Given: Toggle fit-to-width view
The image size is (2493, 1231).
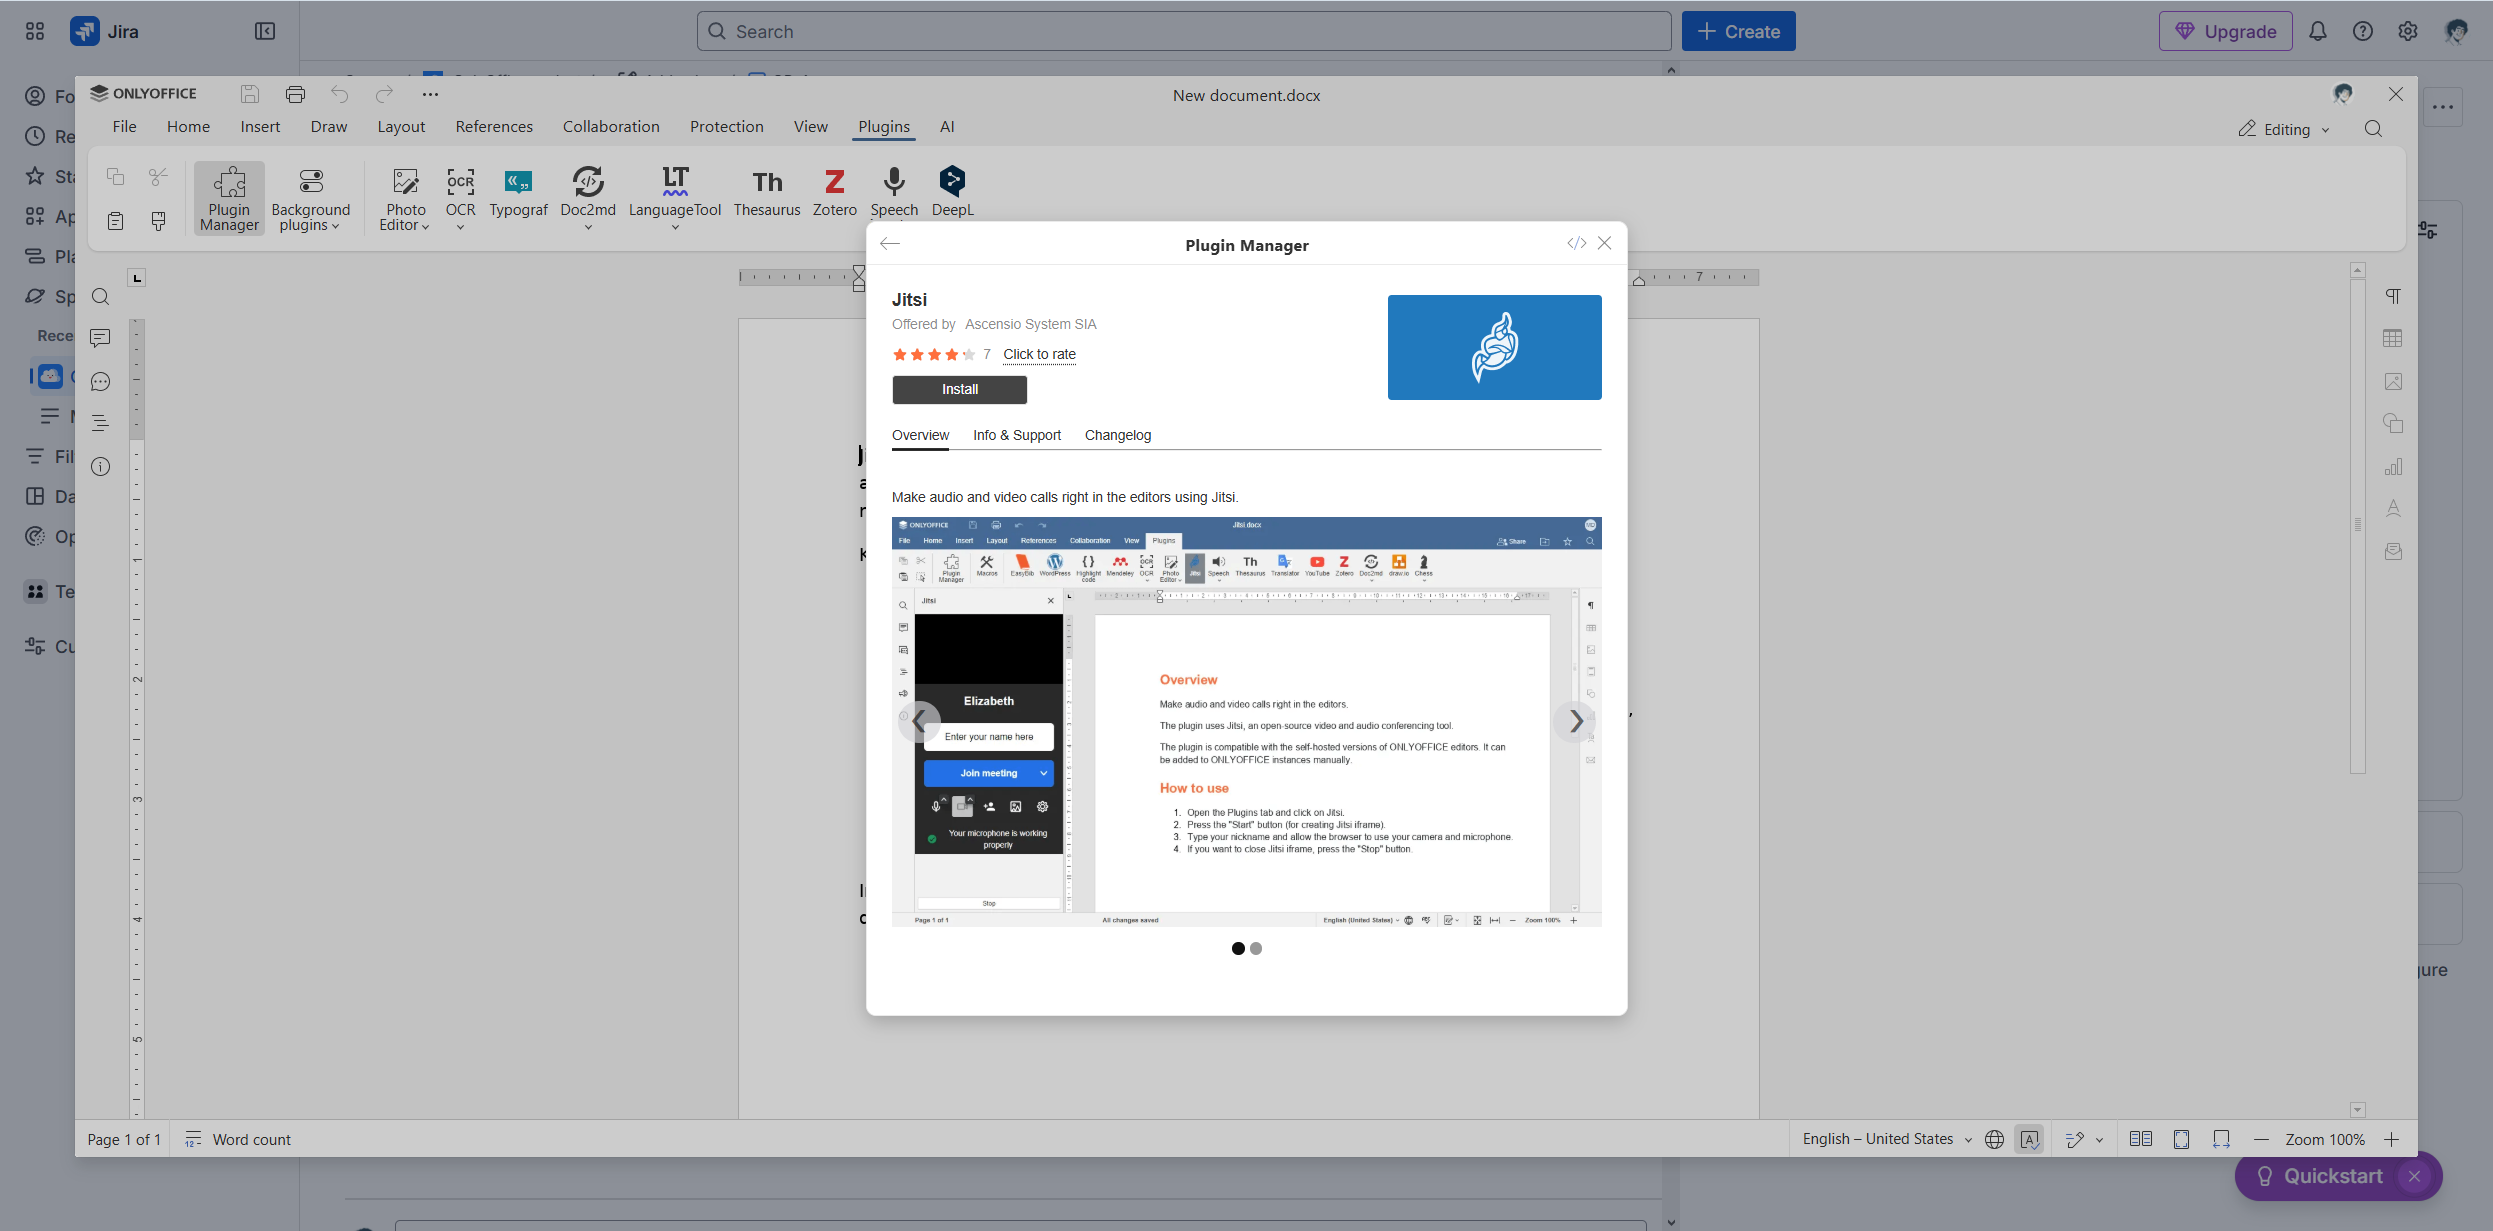Looking at the screenshot, I should click(x=2221, y=1139).
